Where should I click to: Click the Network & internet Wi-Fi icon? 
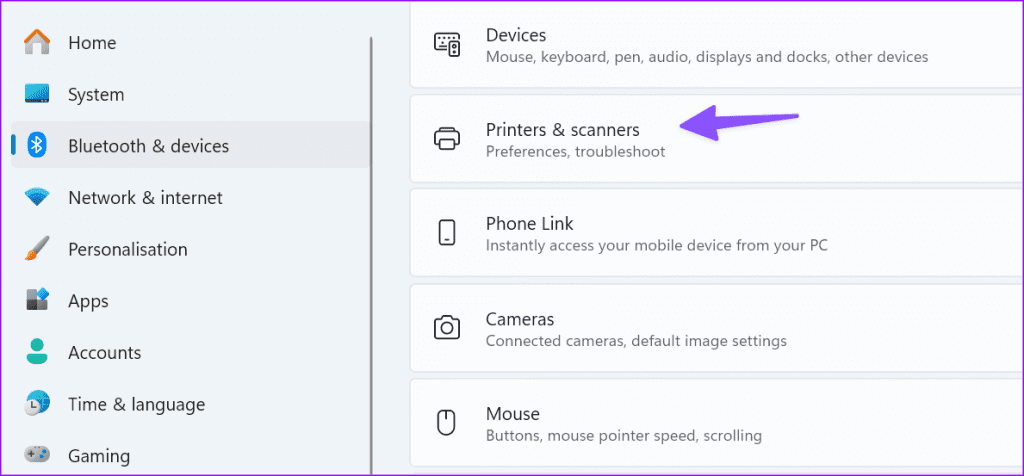coord(37,198)
